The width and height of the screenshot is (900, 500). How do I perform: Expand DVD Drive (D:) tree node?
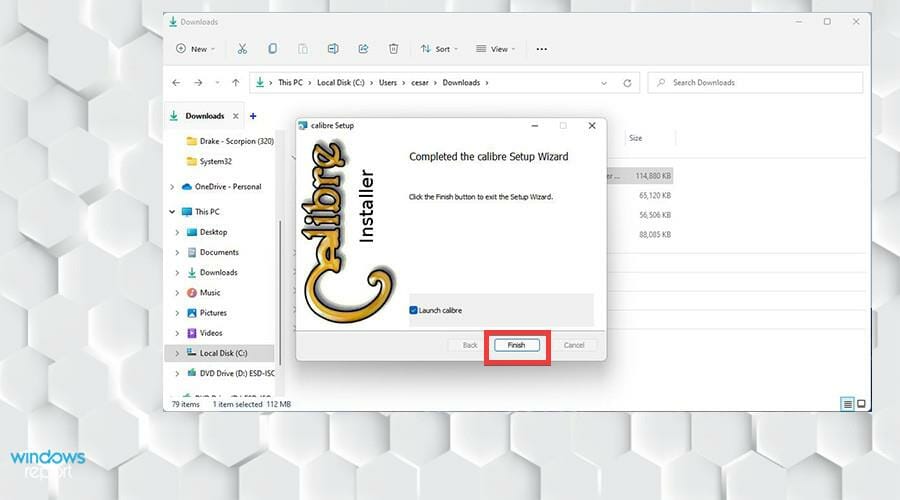point(177,374)
